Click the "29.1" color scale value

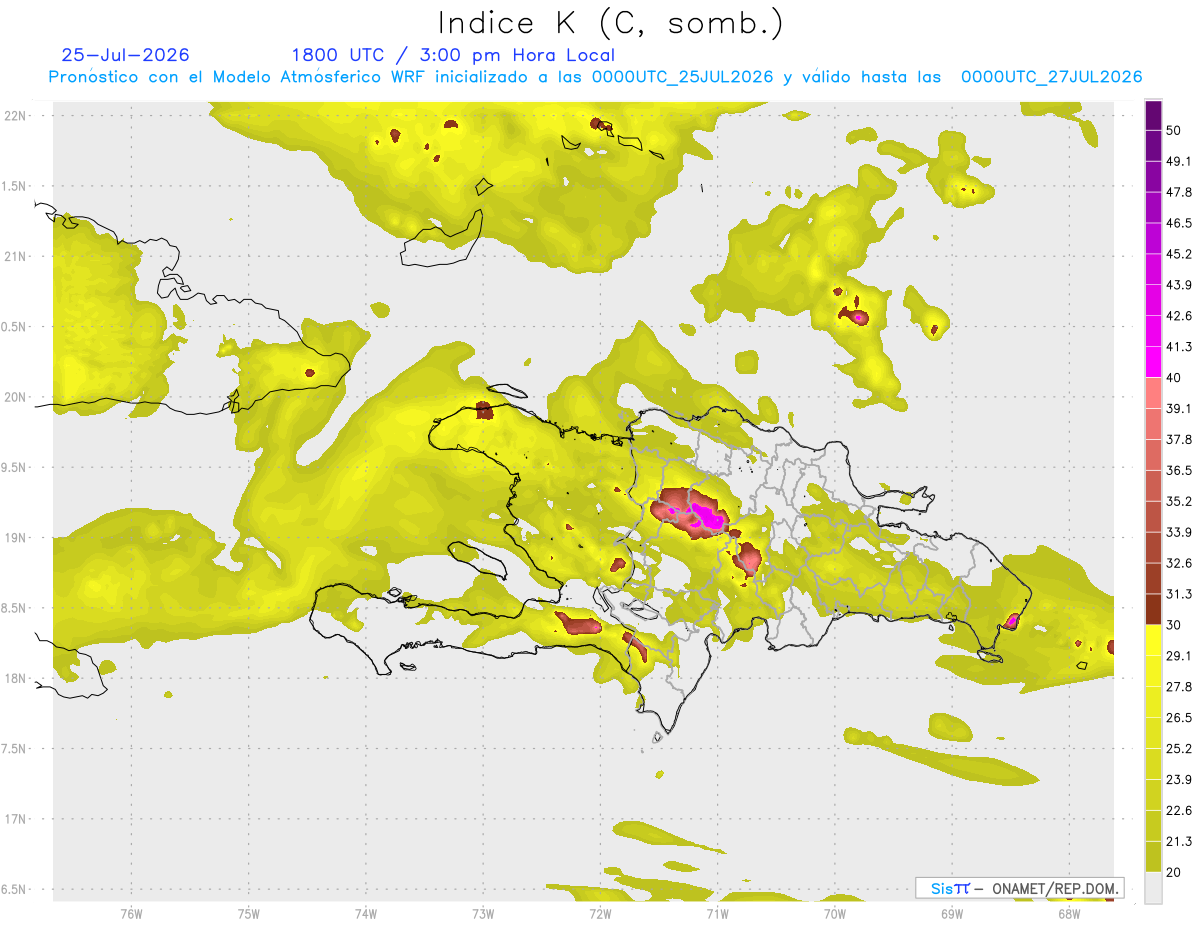[x=1179, y=656]
